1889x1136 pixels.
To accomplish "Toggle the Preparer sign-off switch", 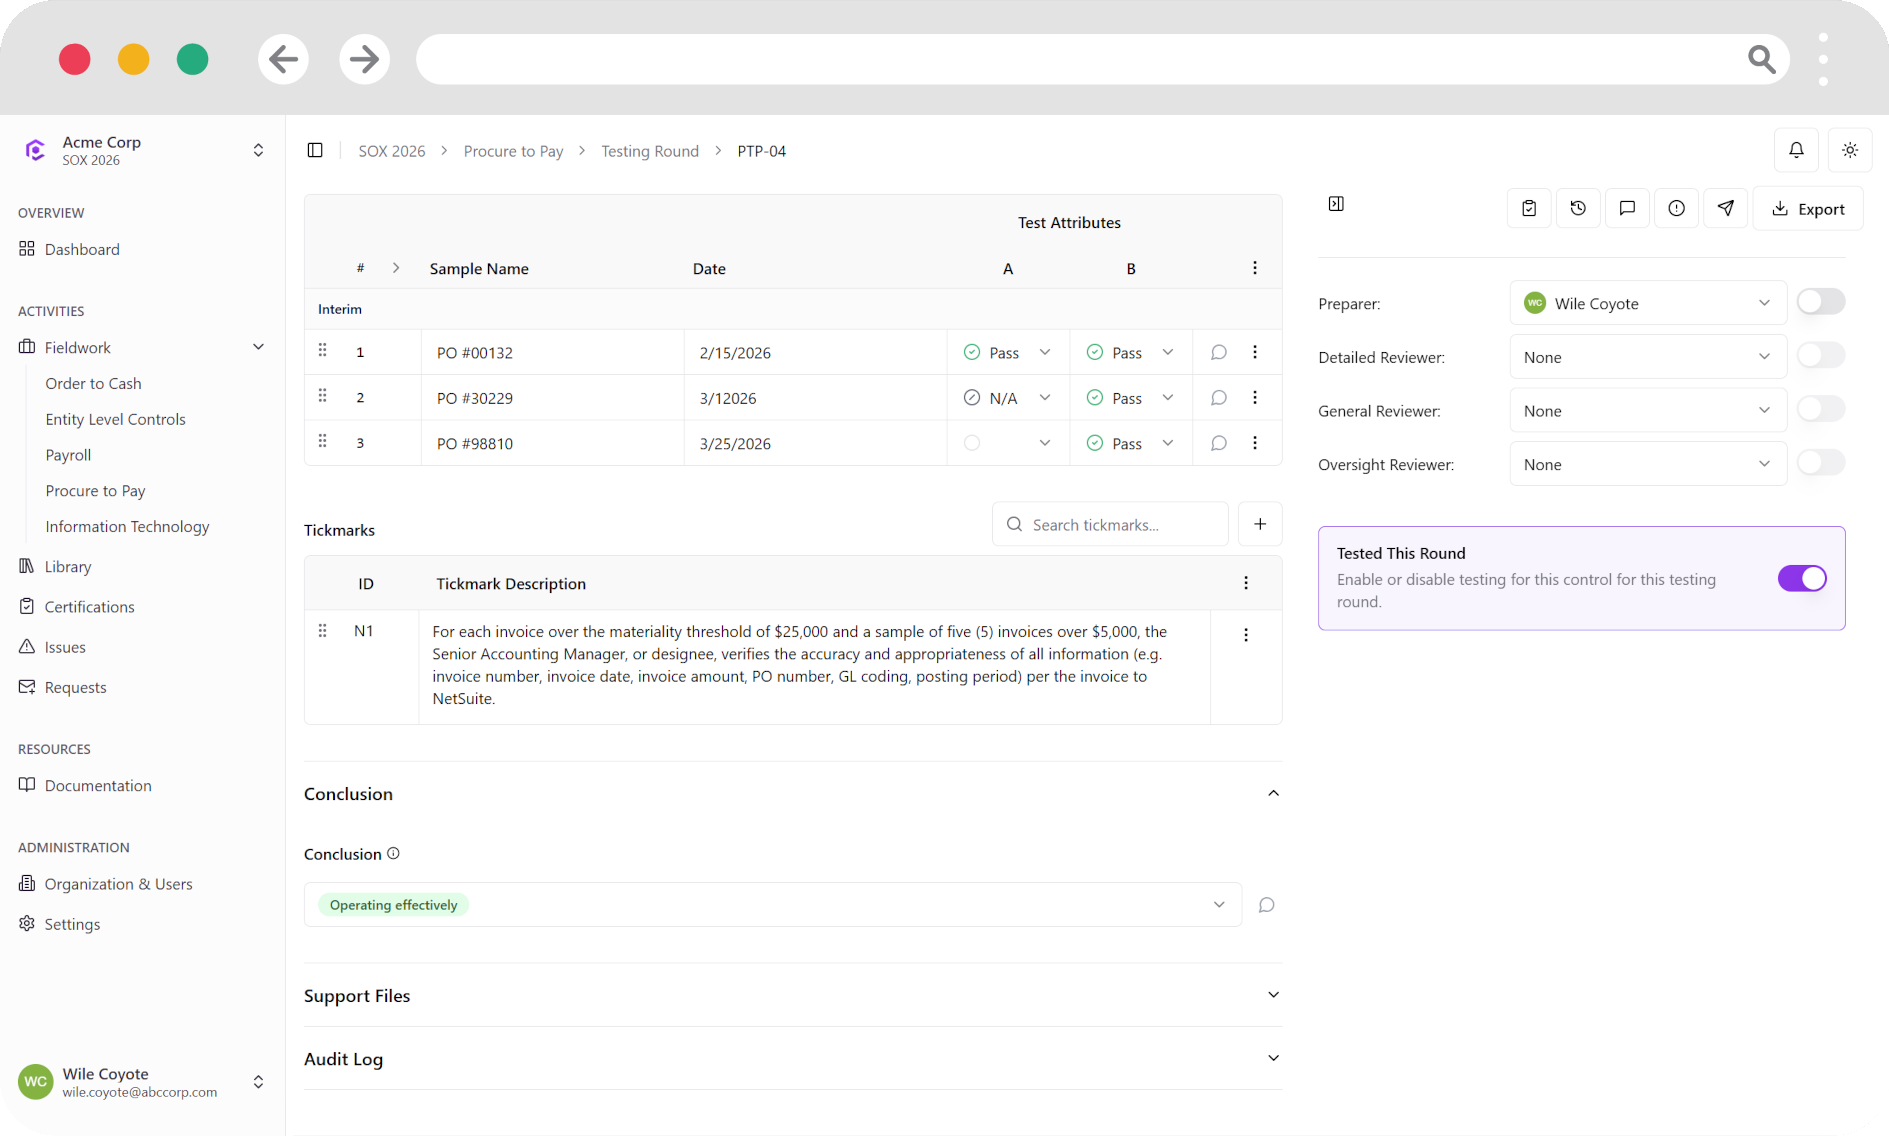I will coord(1820,302).
